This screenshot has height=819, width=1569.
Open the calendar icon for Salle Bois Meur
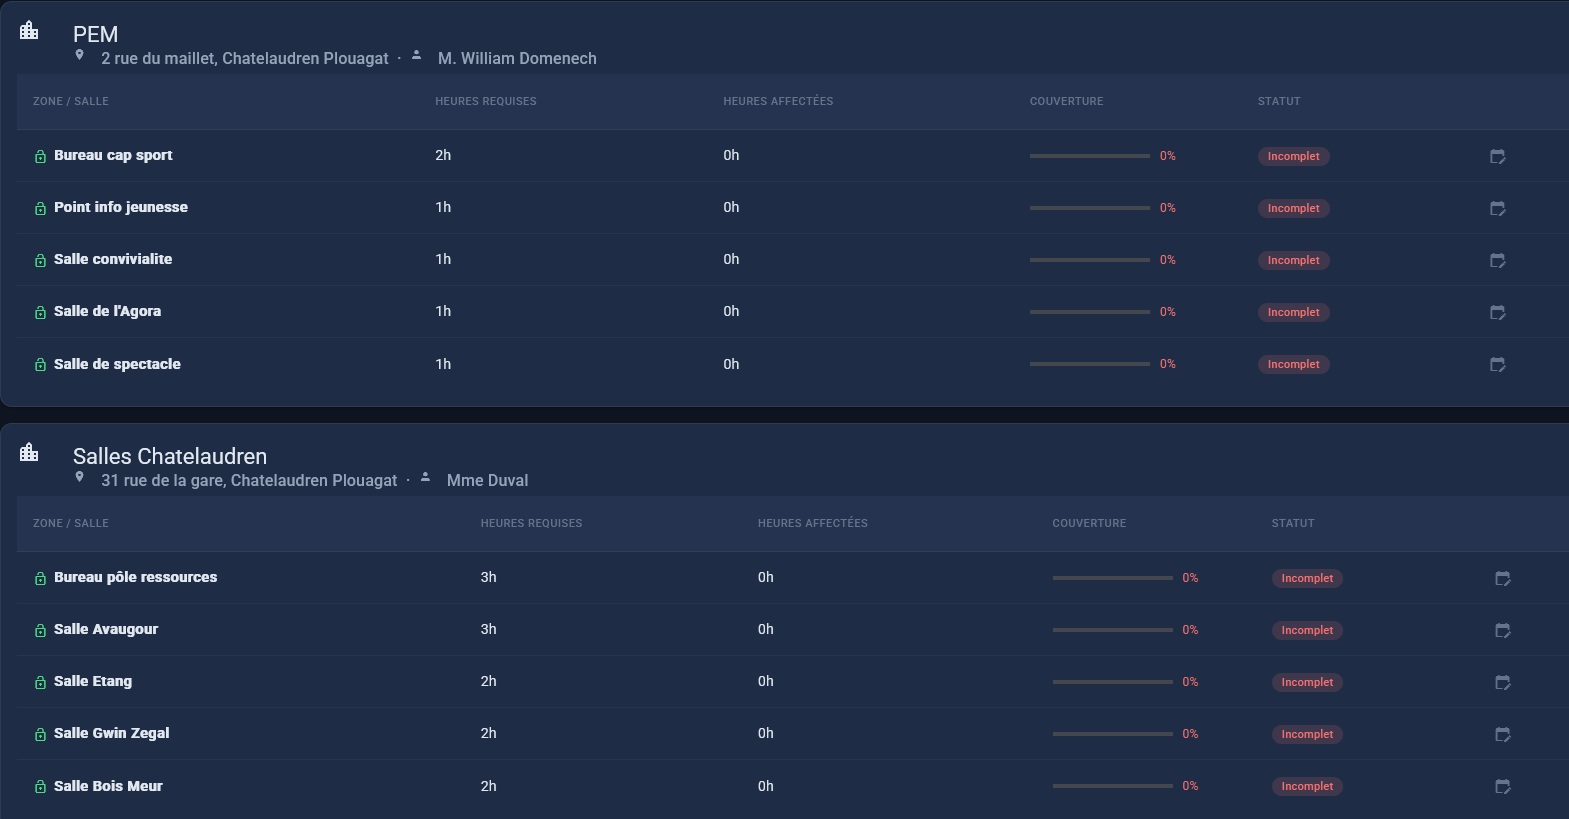[1503, 786]
